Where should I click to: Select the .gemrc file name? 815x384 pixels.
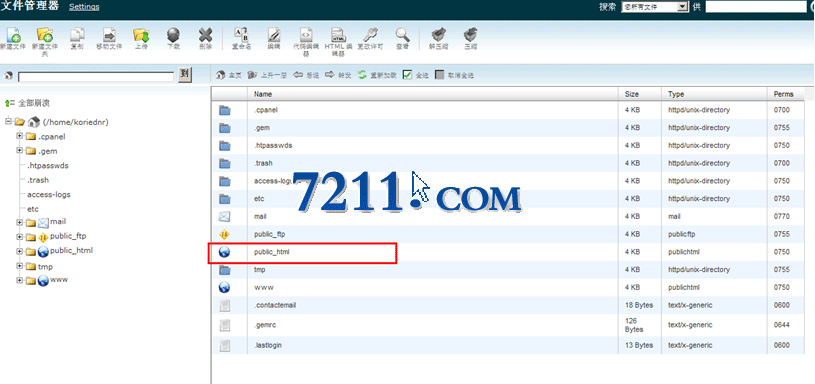[264, 325]
